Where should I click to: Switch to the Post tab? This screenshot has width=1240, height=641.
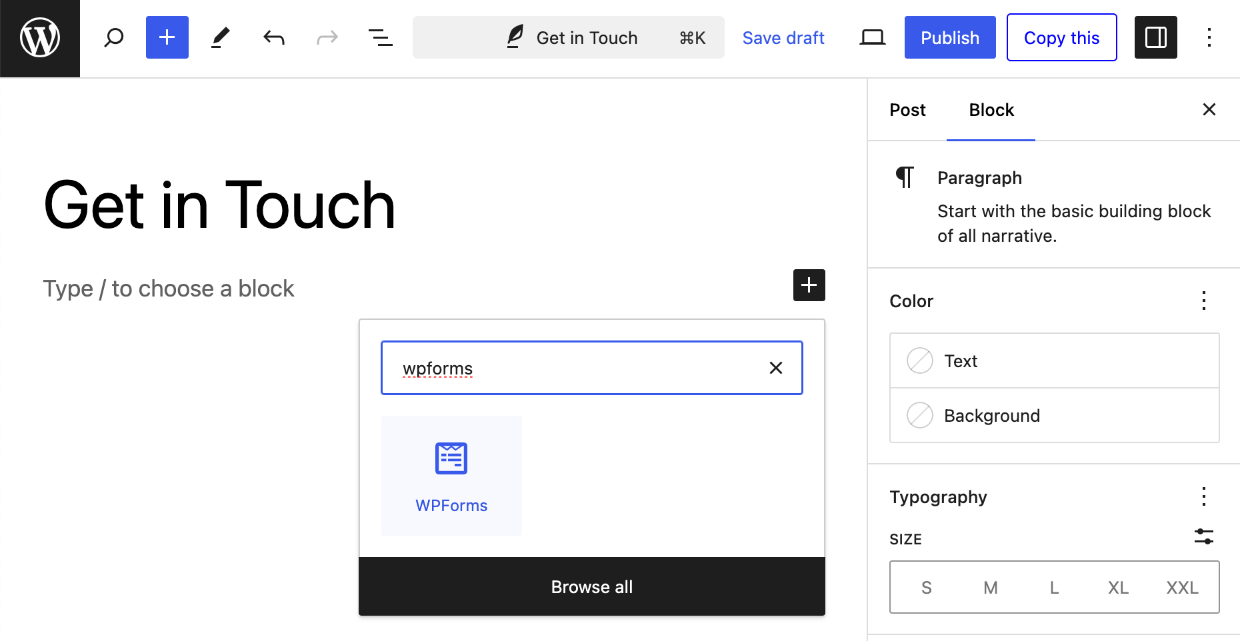(907, 110)
